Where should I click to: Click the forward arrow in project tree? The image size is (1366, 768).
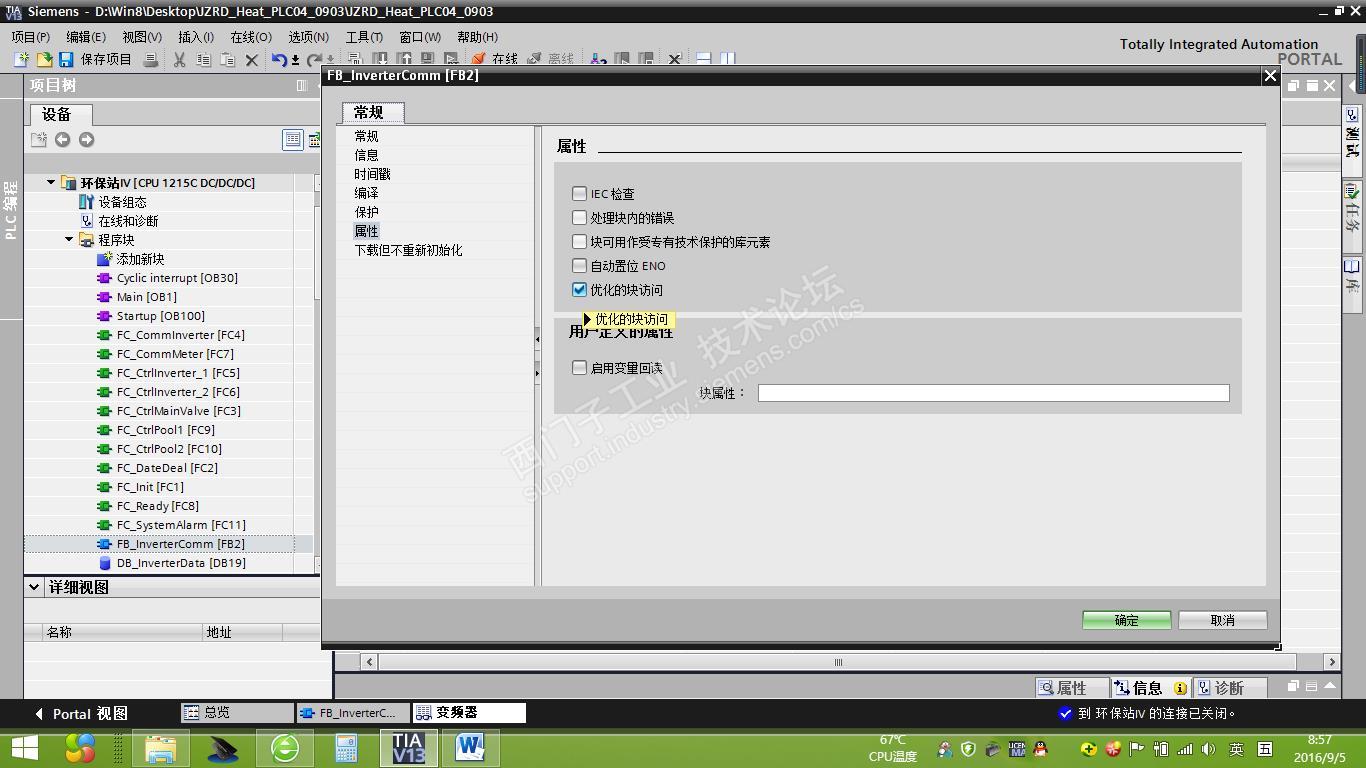[x=86, y=140]
